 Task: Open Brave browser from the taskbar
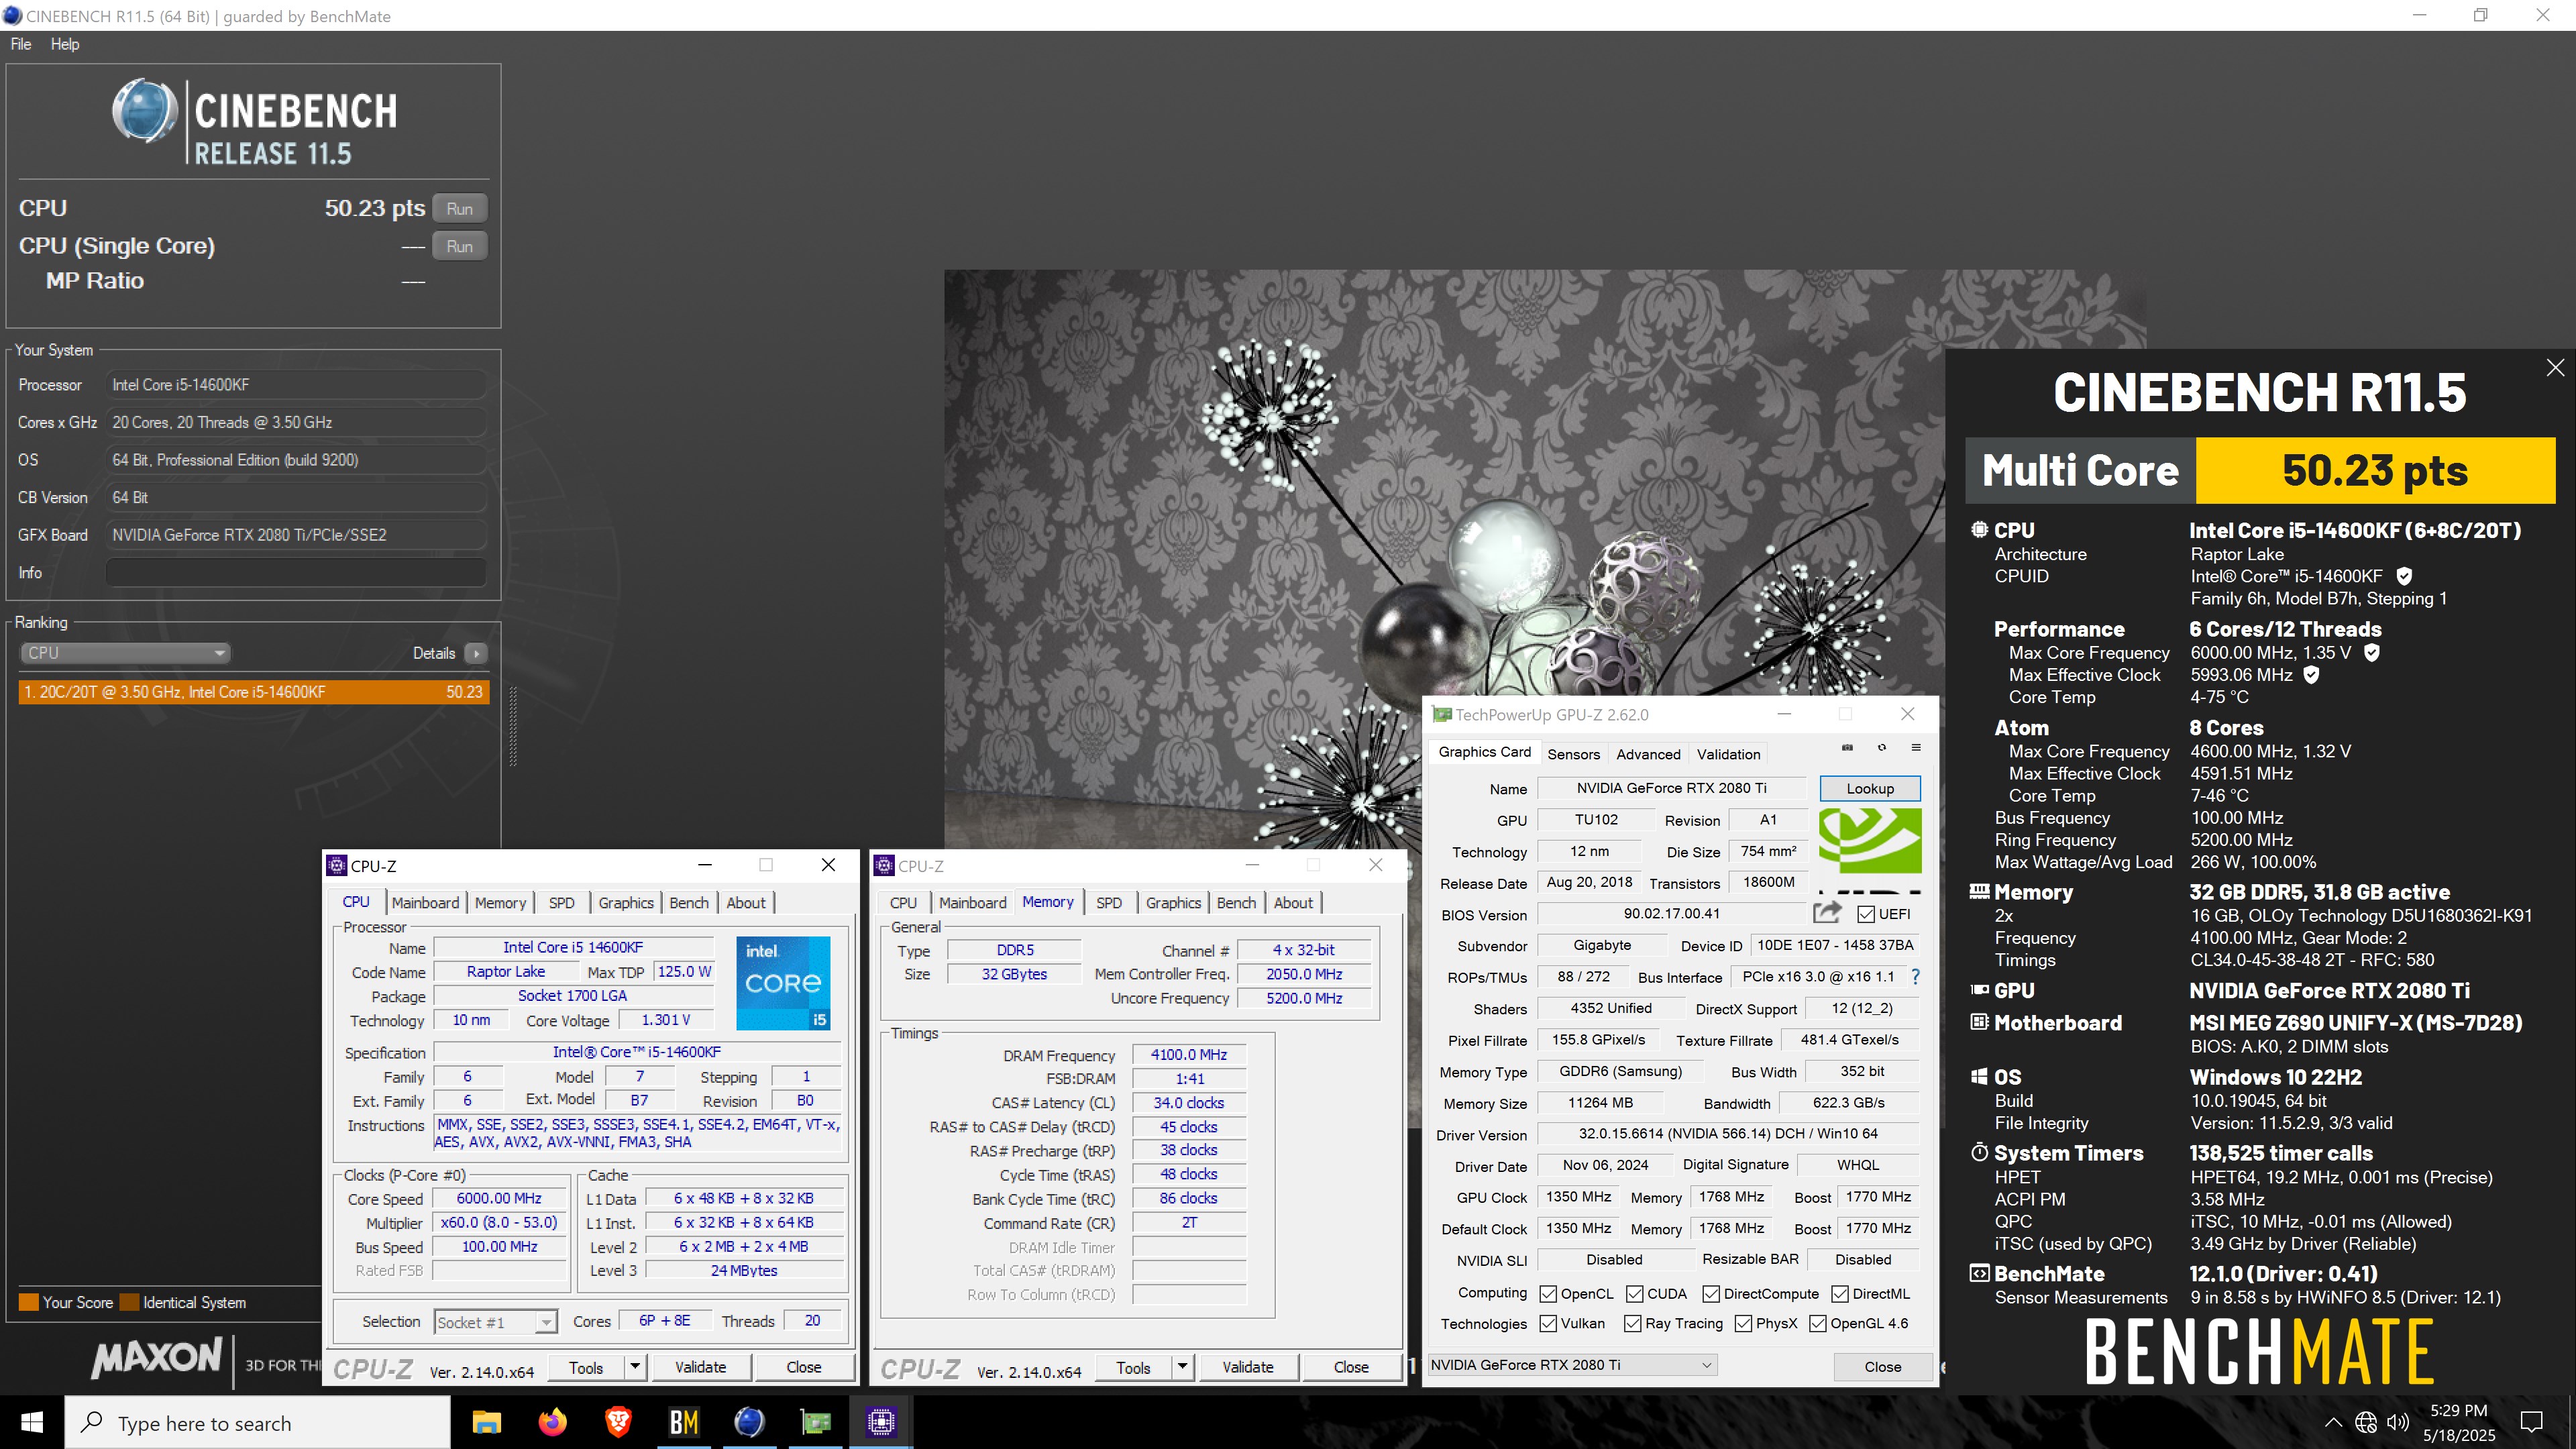pyautogui.click(x=618, y=1422)
